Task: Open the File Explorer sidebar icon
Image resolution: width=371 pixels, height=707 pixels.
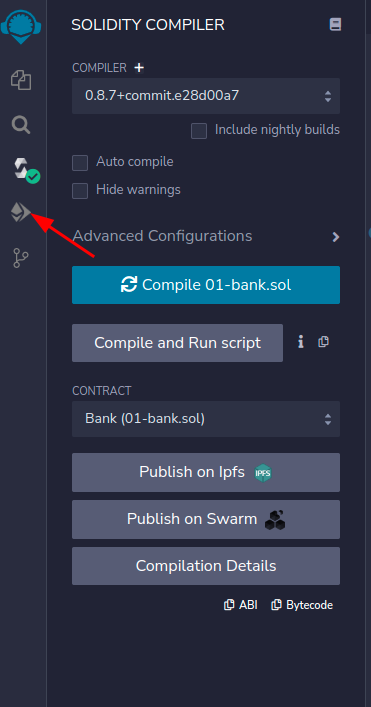Action: (21, 80)
